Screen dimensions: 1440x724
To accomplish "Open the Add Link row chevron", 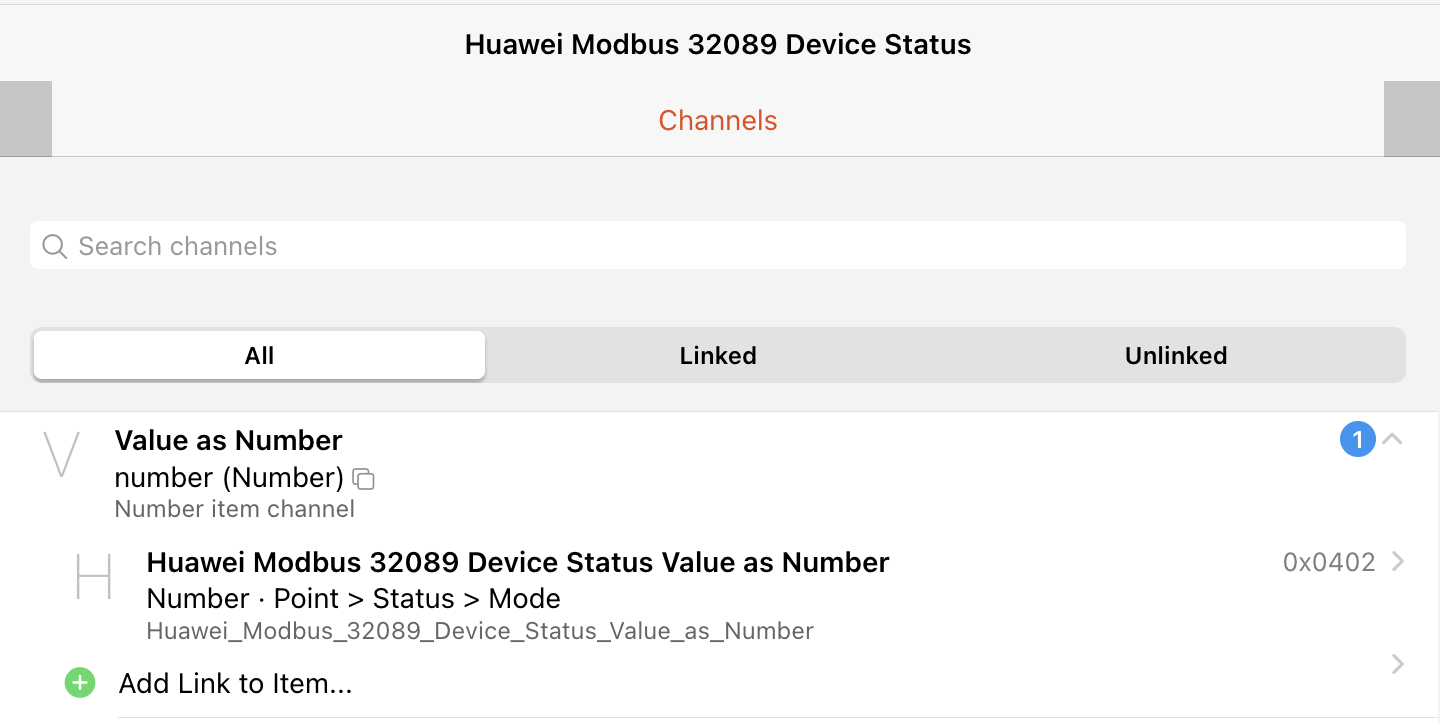I will click(1398, 664).
